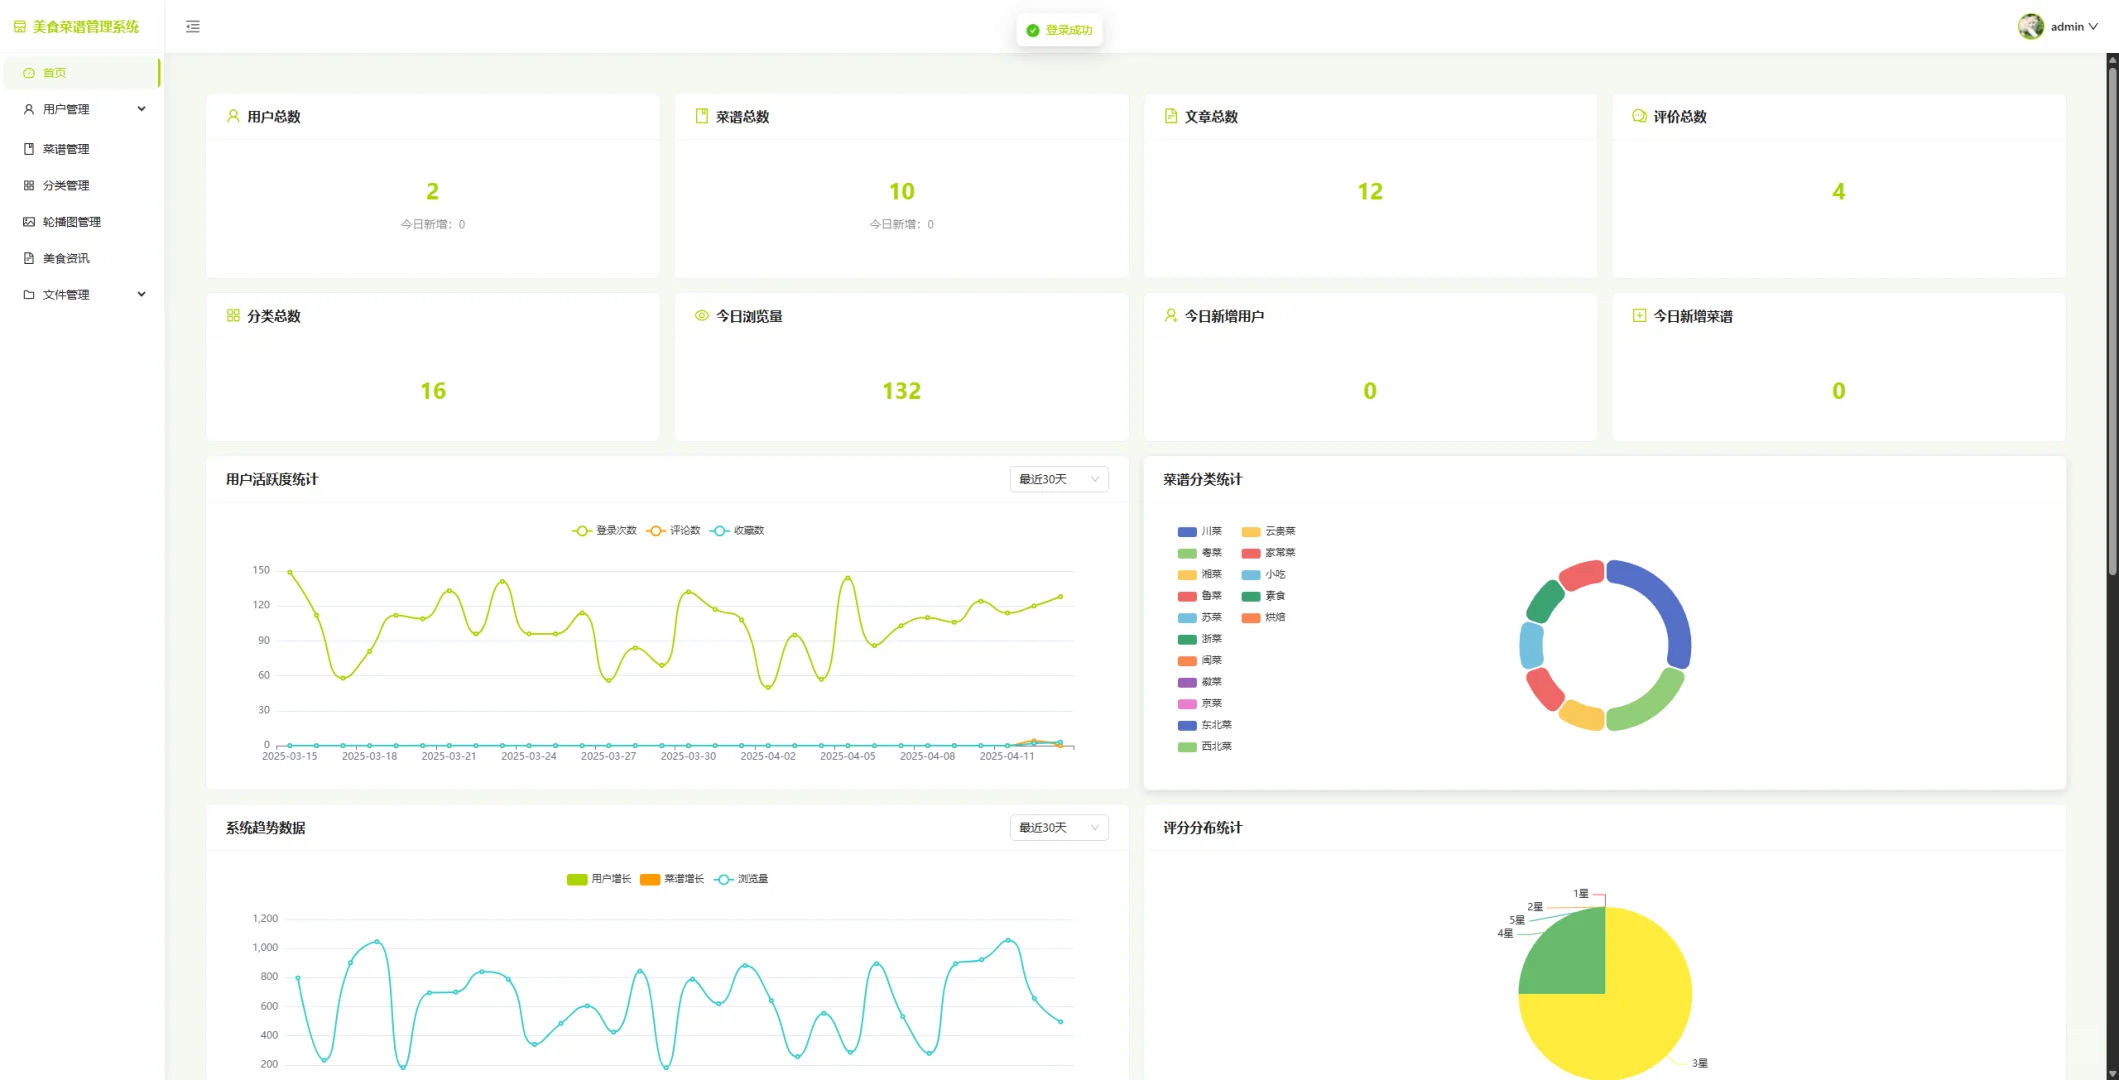Toggle 评论数 series in activity chart legend
The width and height of the screenshot is (2119, 1080).
click(673, 531)
